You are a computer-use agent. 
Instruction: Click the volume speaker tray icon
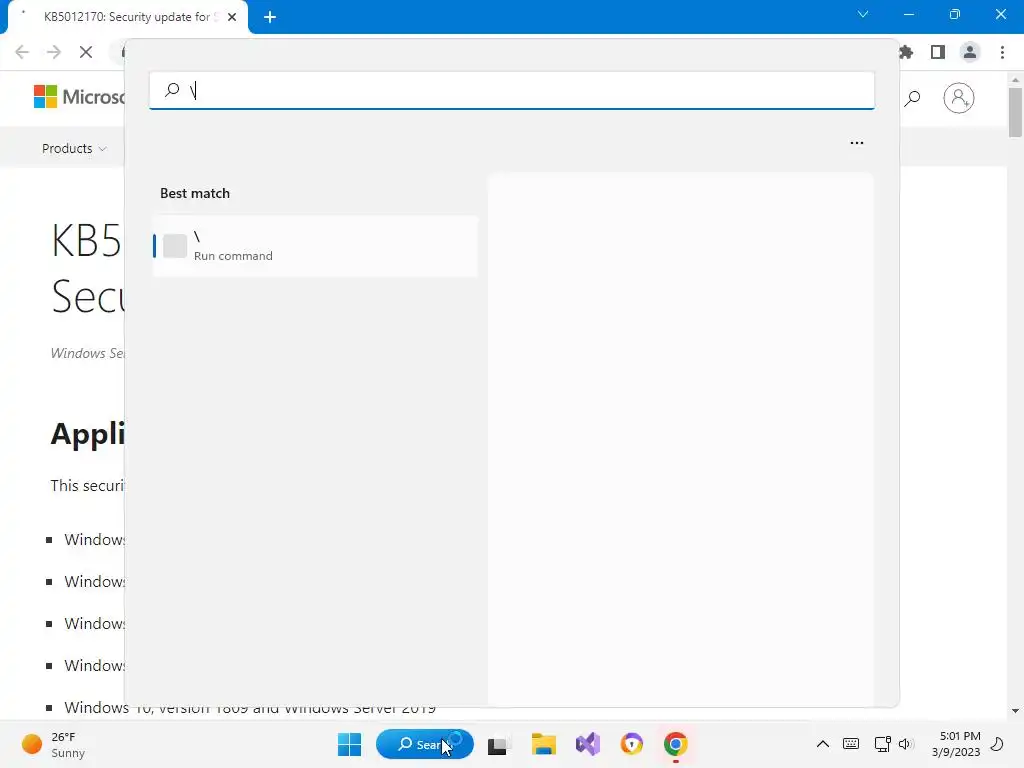click(905, 744)
